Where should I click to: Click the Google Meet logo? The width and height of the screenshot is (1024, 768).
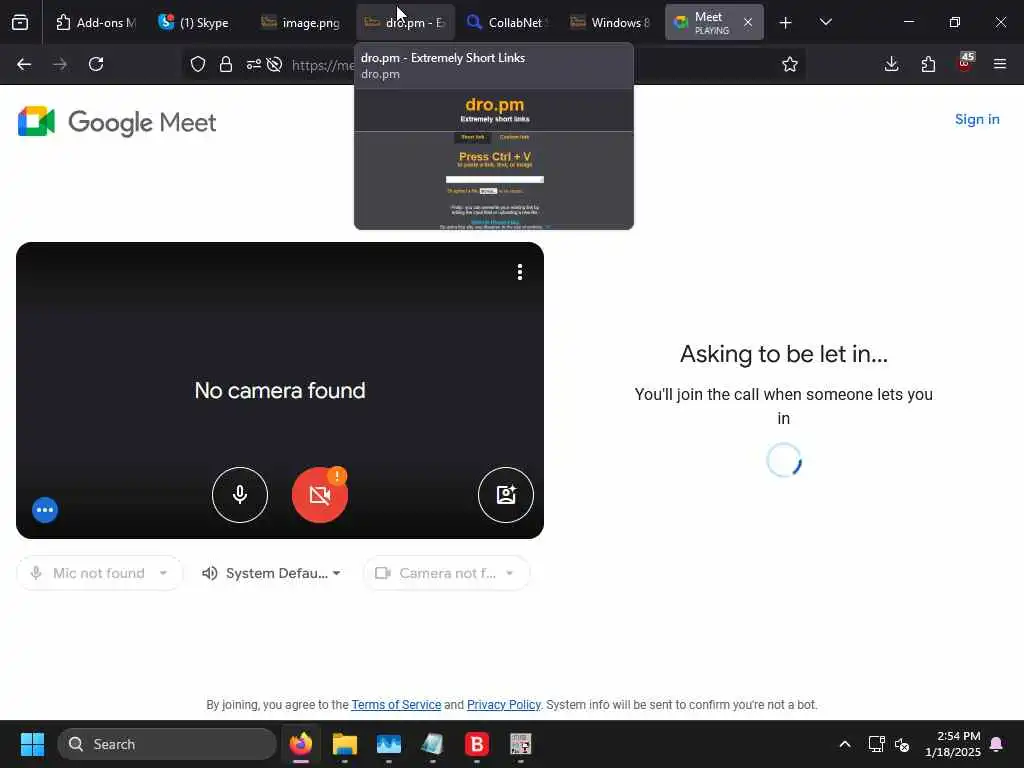117,122
